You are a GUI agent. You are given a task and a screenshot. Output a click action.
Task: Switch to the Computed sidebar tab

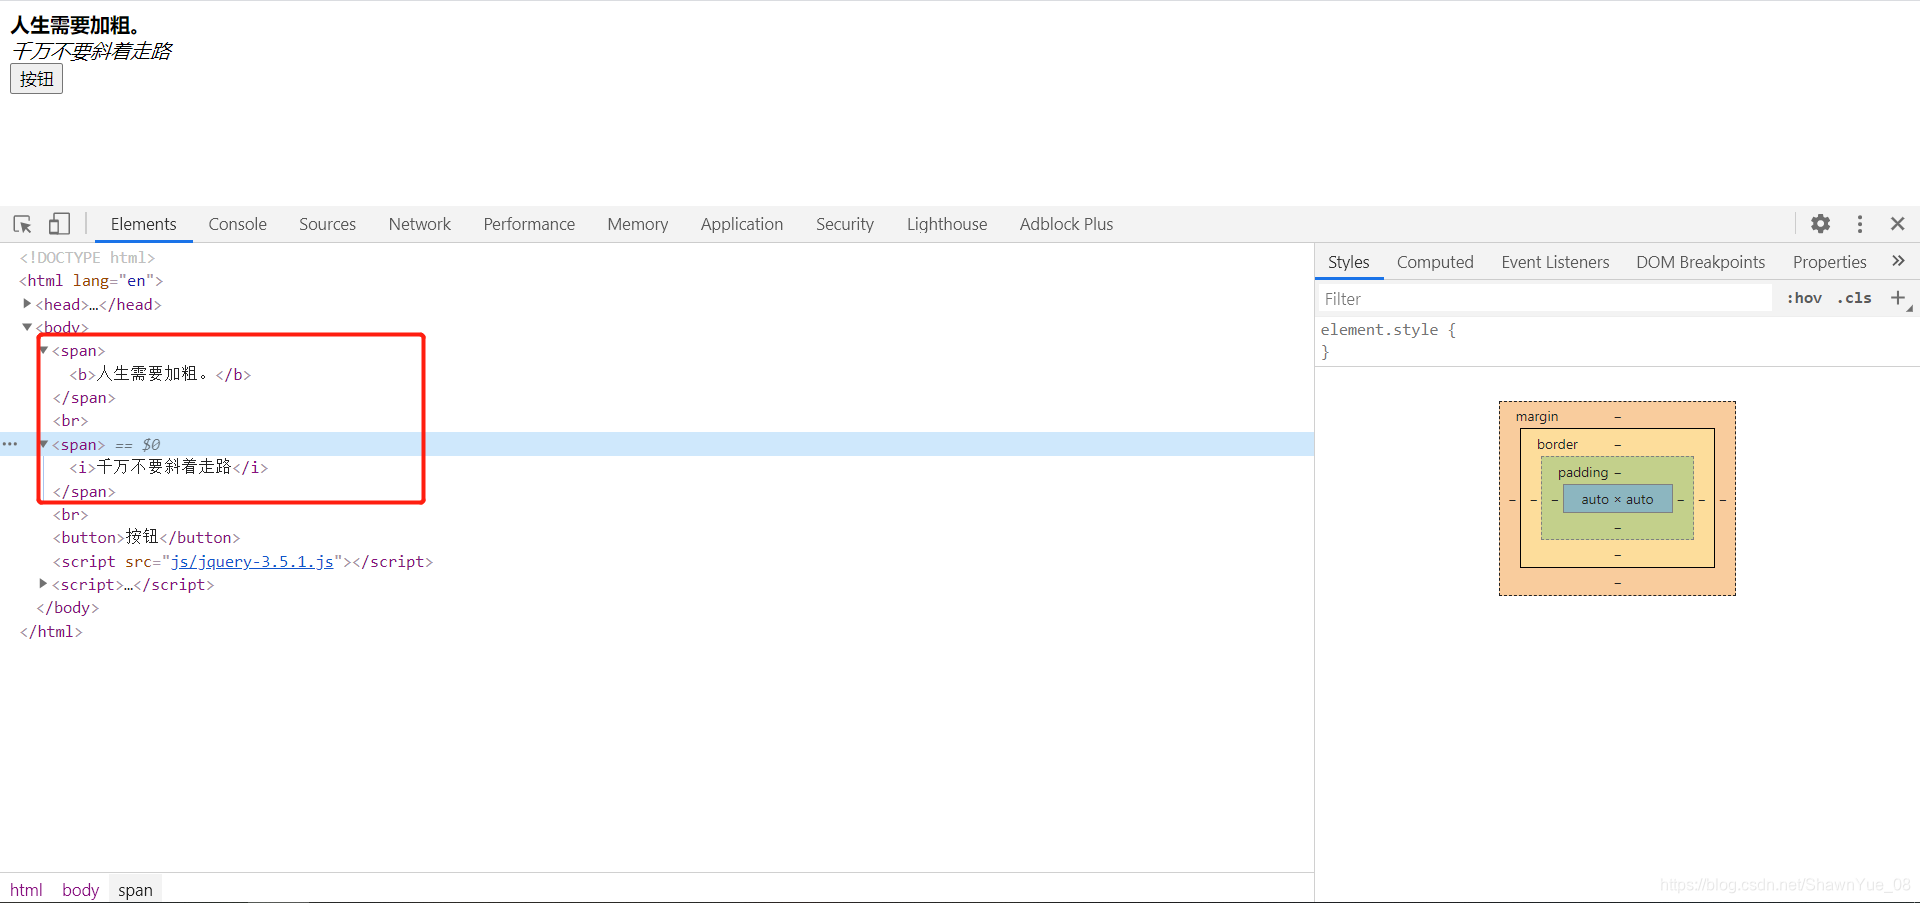tap(1435, 262)
